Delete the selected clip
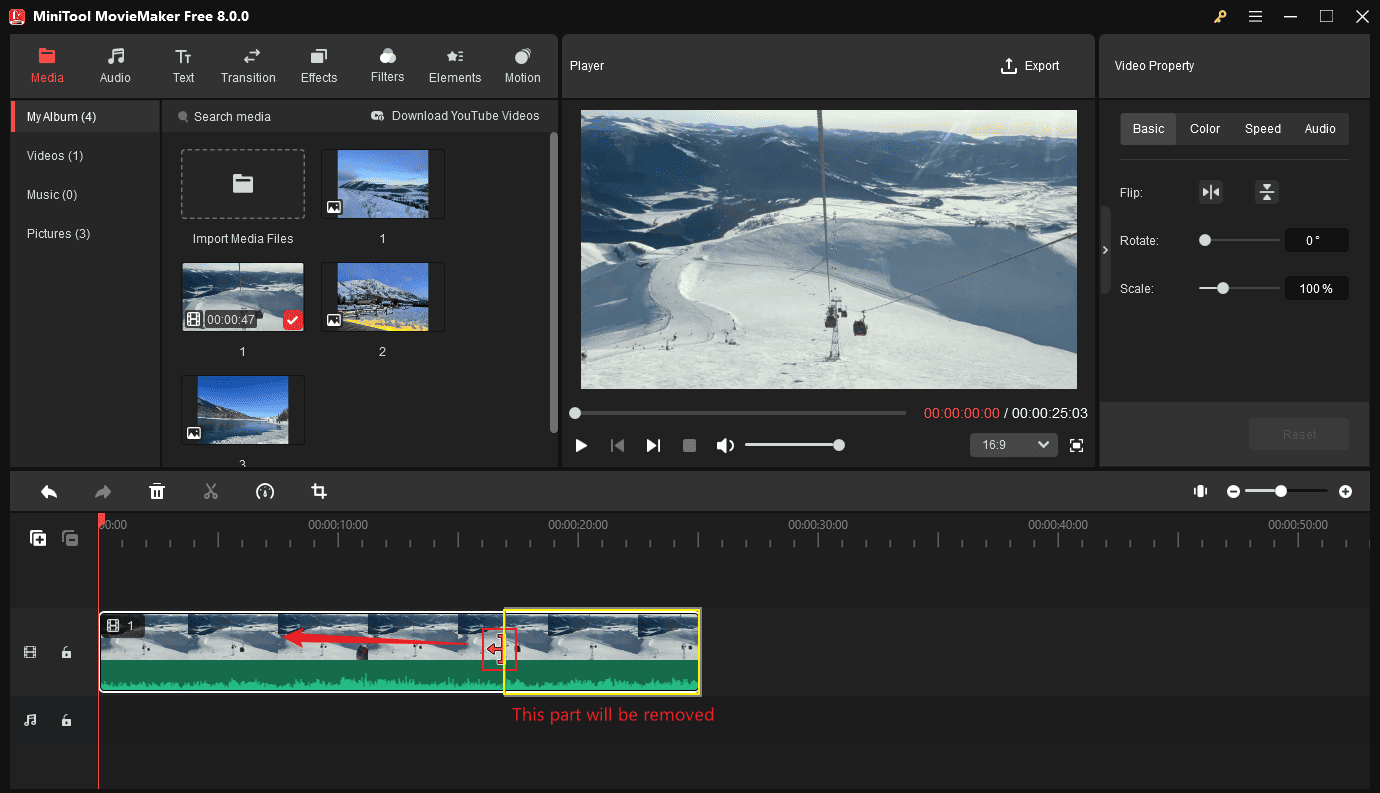This screenshot has height=793, width=1380. click(x=157, y=491)
